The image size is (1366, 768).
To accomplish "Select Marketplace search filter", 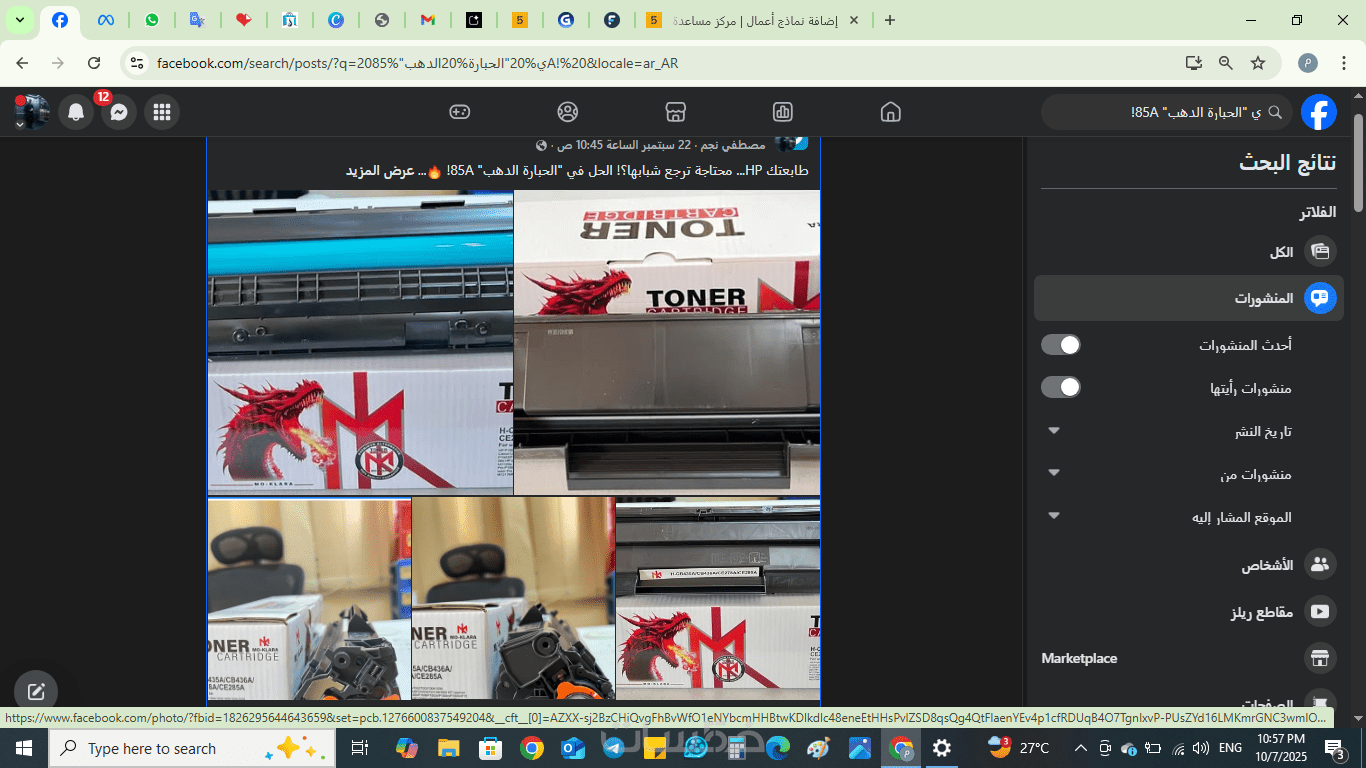I will [1189, 658].
